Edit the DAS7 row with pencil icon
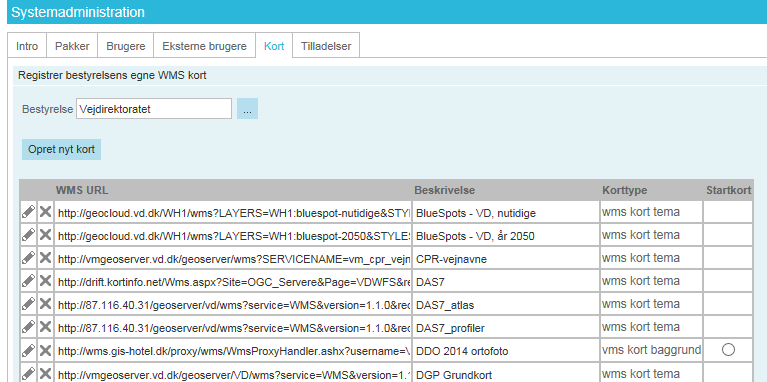Viewport: 767px width, 382px height. coord(28,281)
